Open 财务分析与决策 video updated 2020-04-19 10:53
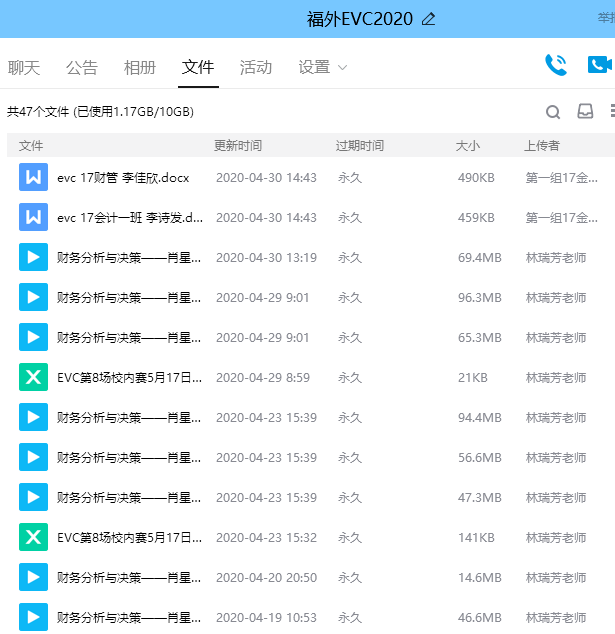Viewport: 615px width, 634px height. (129, 618)
